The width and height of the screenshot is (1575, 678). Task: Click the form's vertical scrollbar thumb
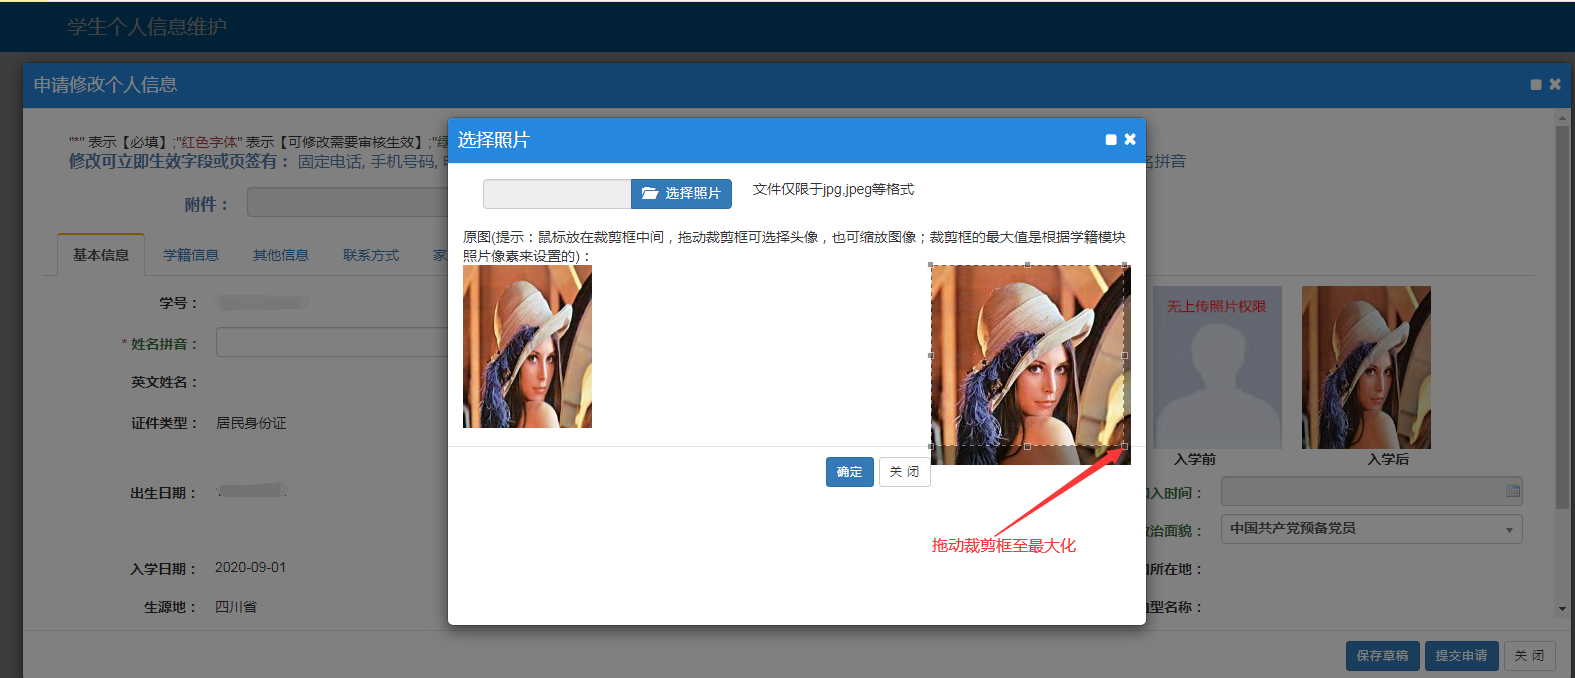1562,316
